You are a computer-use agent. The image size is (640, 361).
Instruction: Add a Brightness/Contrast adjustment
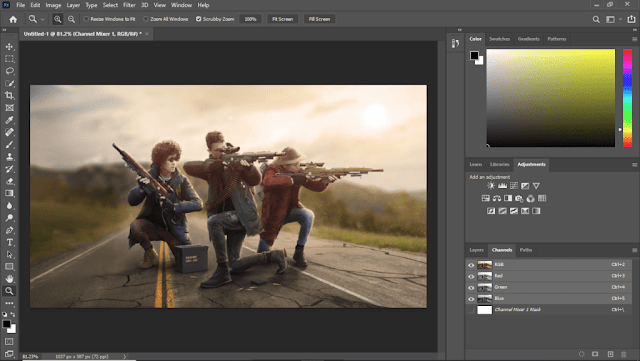[491, 186]
